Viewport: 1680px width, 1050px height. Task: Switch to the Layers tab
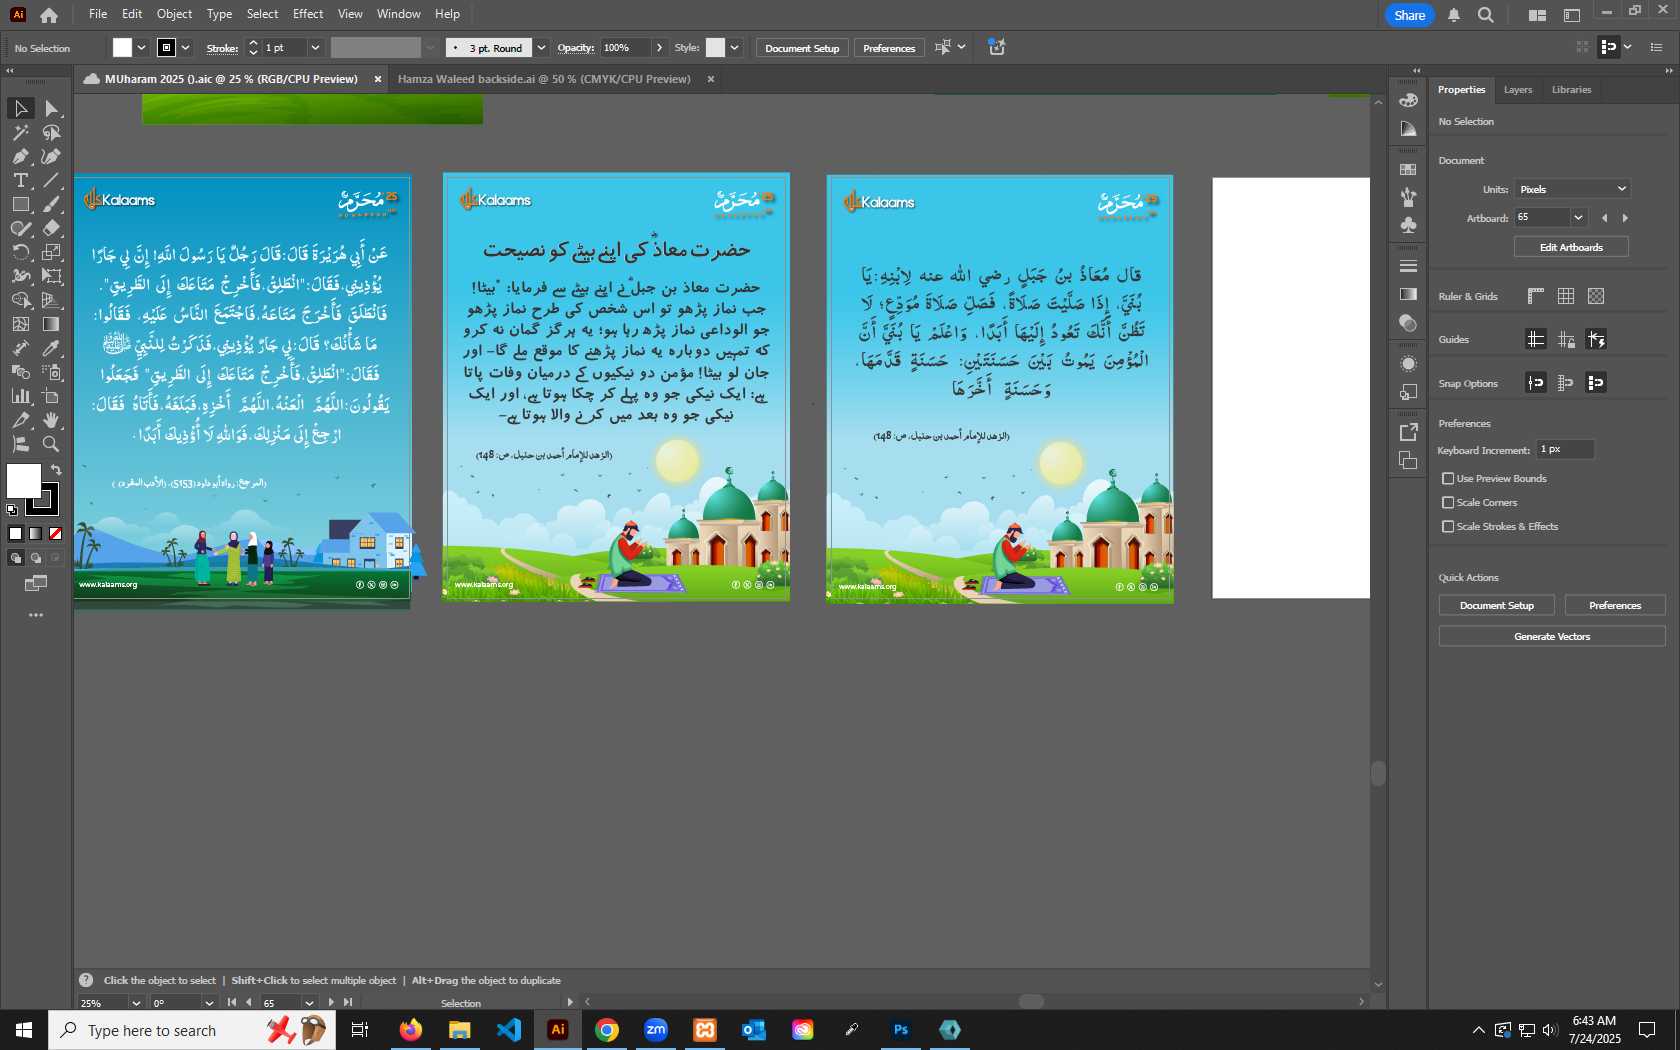tap(1517, 90)
